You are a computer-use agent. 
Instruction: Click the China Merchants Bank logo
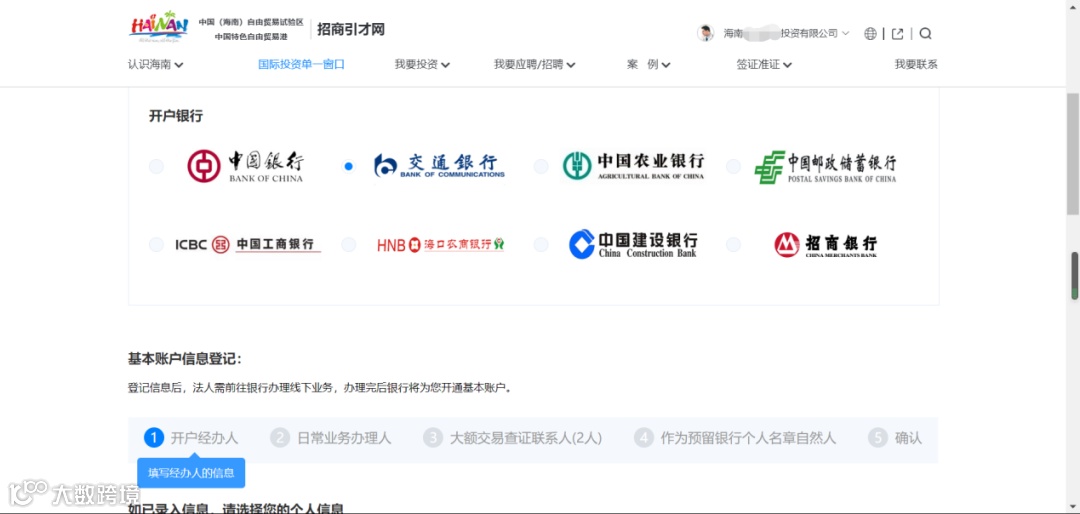click(825, 245)
